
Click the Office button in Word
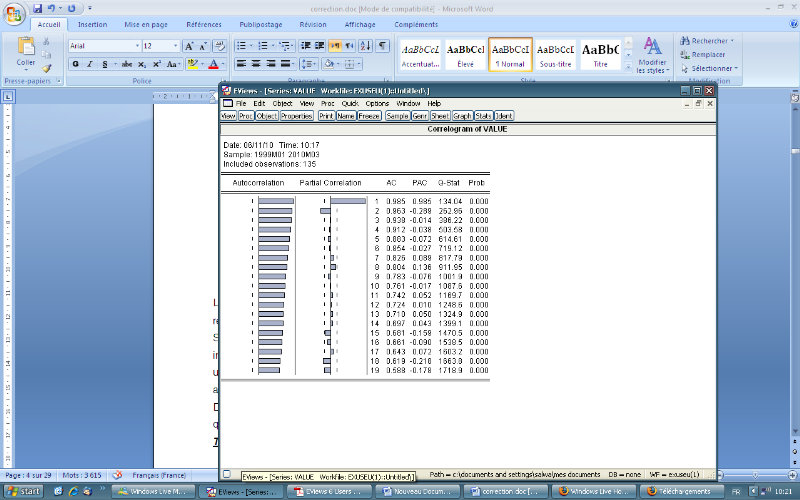(14, 12)
